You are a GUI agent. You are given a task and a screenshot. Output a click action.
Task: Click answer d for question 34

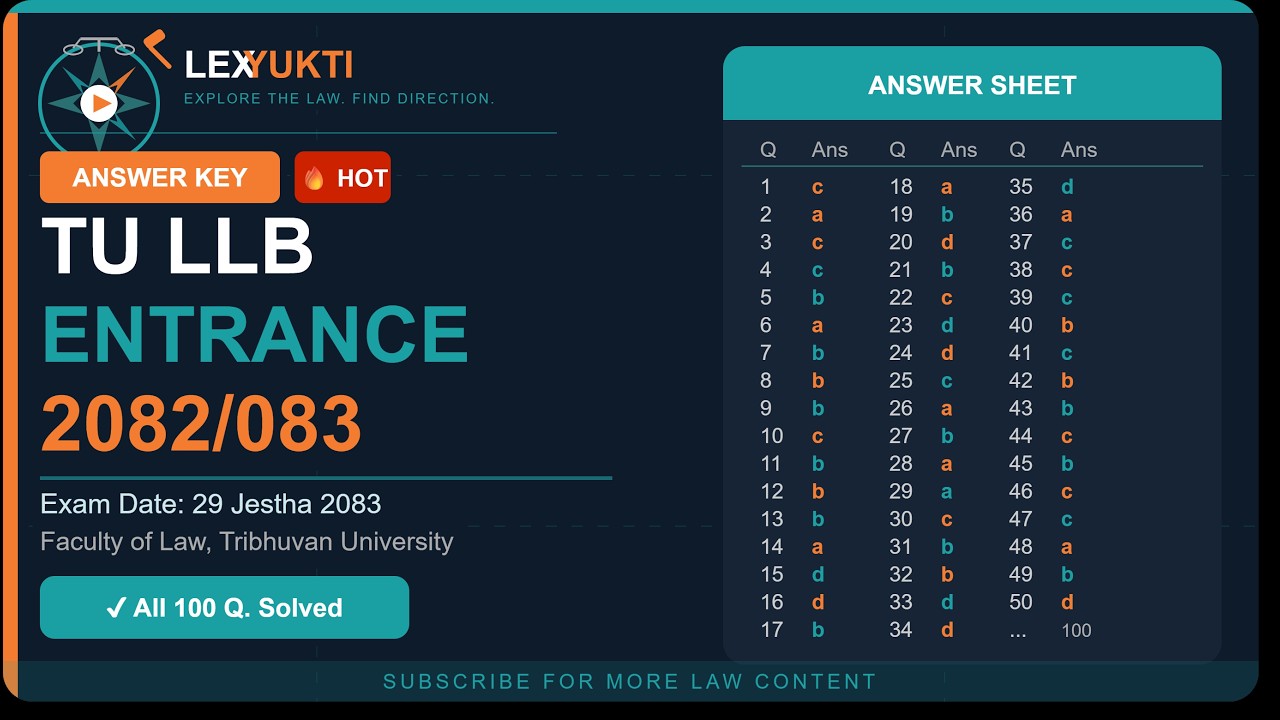tap(947, 630)
